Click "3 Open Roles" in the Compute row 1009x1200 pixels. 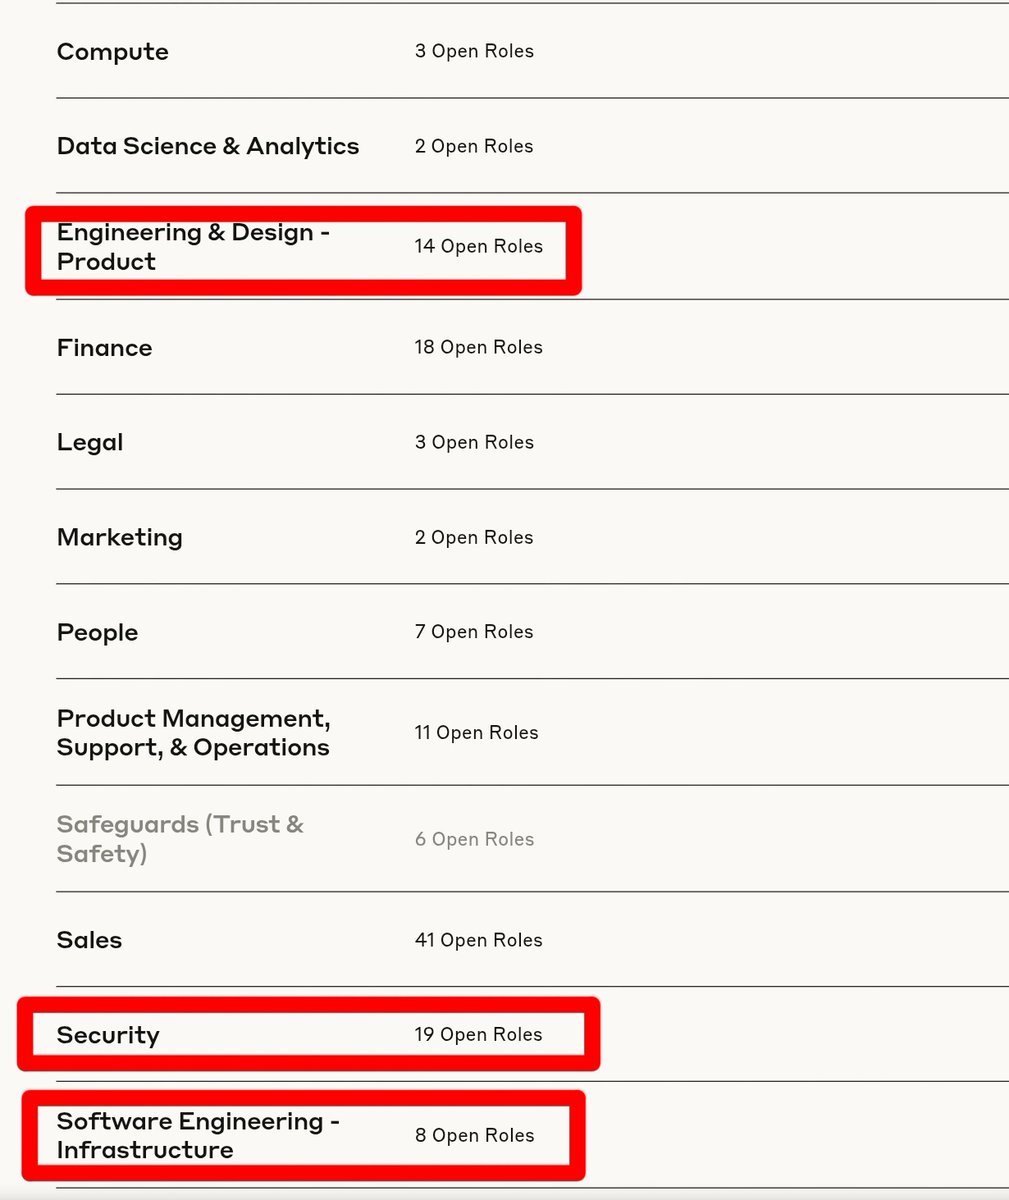[474, 51]
